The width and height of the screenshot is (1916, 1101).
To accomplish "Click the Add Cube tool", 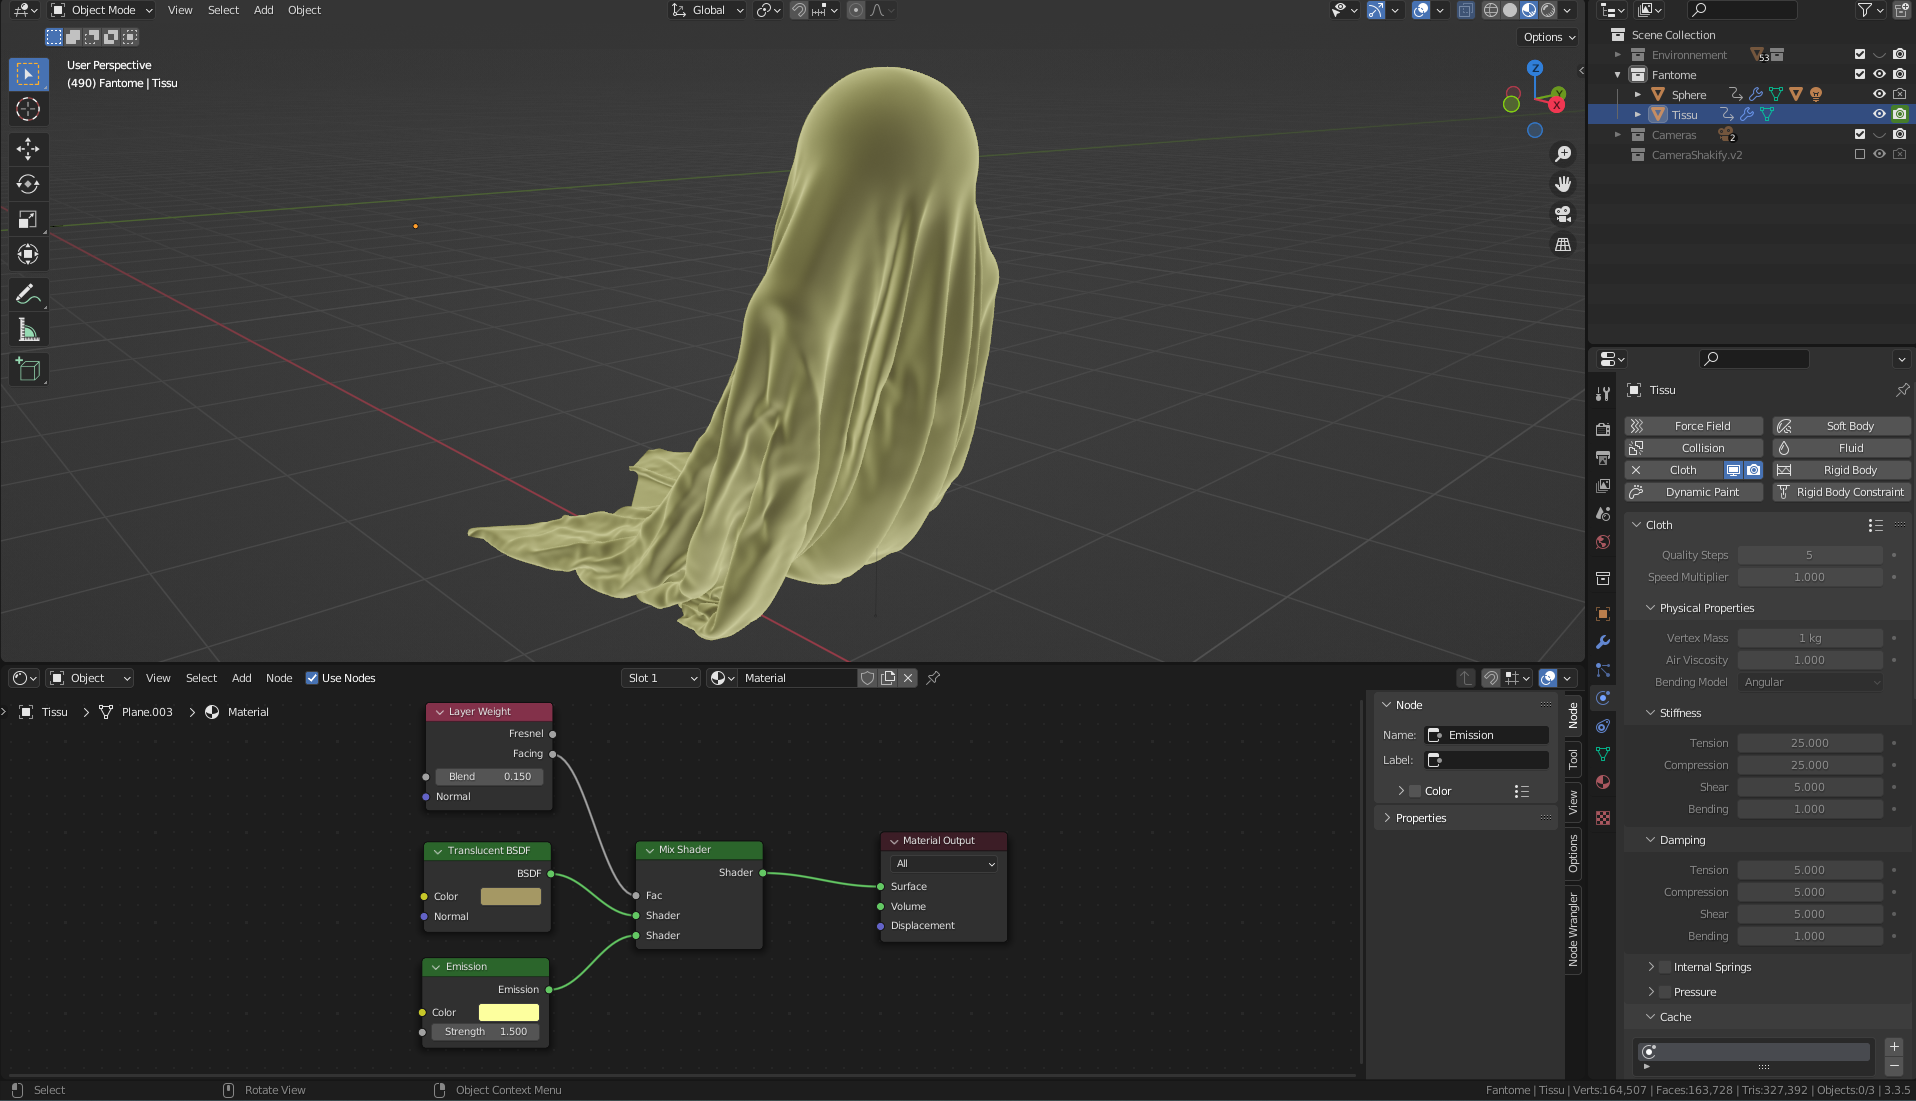I will coord(28,369).
